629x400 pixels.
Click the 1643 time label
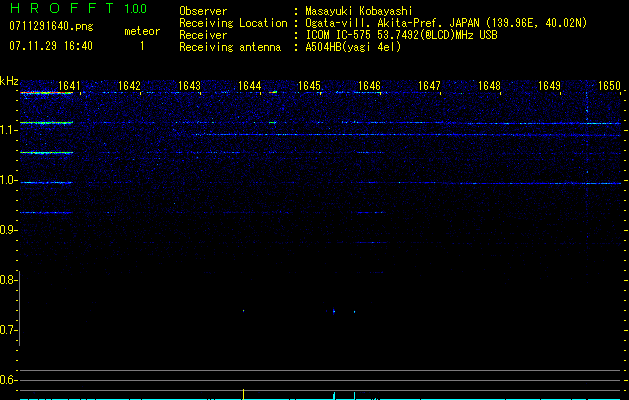click(190, 86)
